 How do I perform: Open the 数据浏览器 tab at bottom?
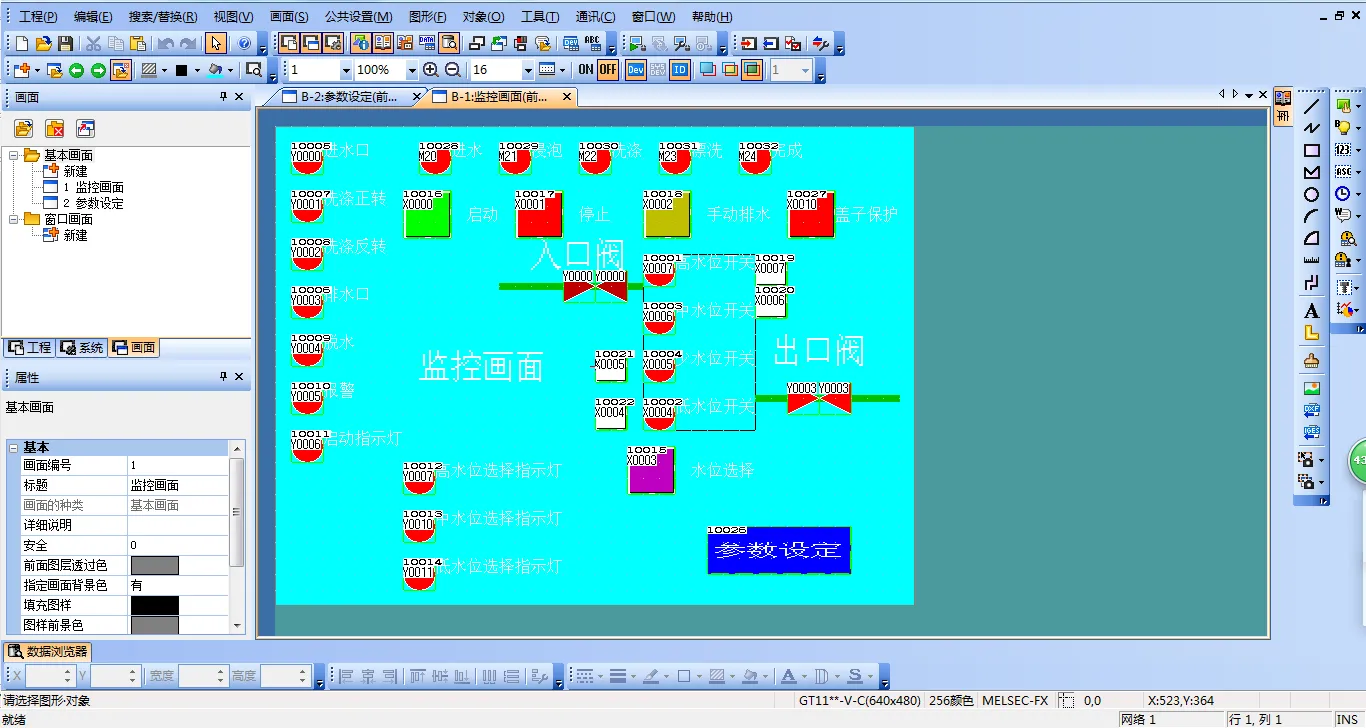[x=49, y=651]
